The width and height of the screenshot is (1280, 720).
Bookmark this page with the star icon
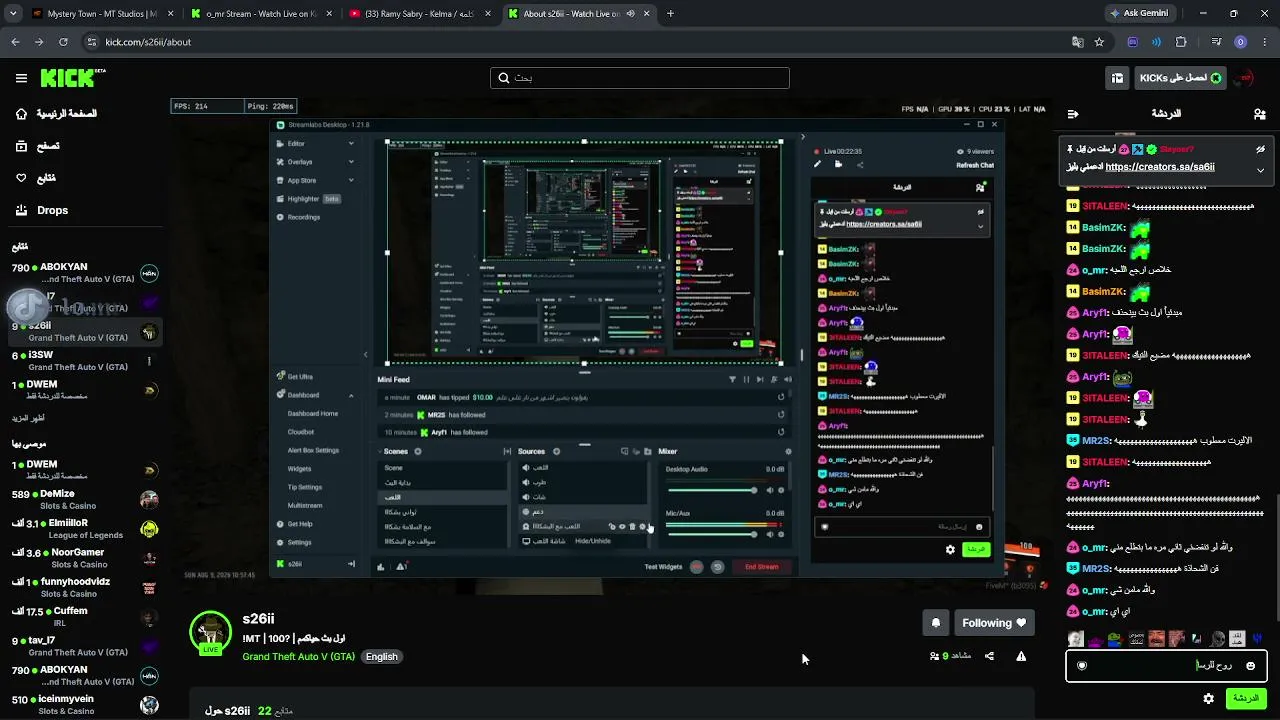(1099, 42)
